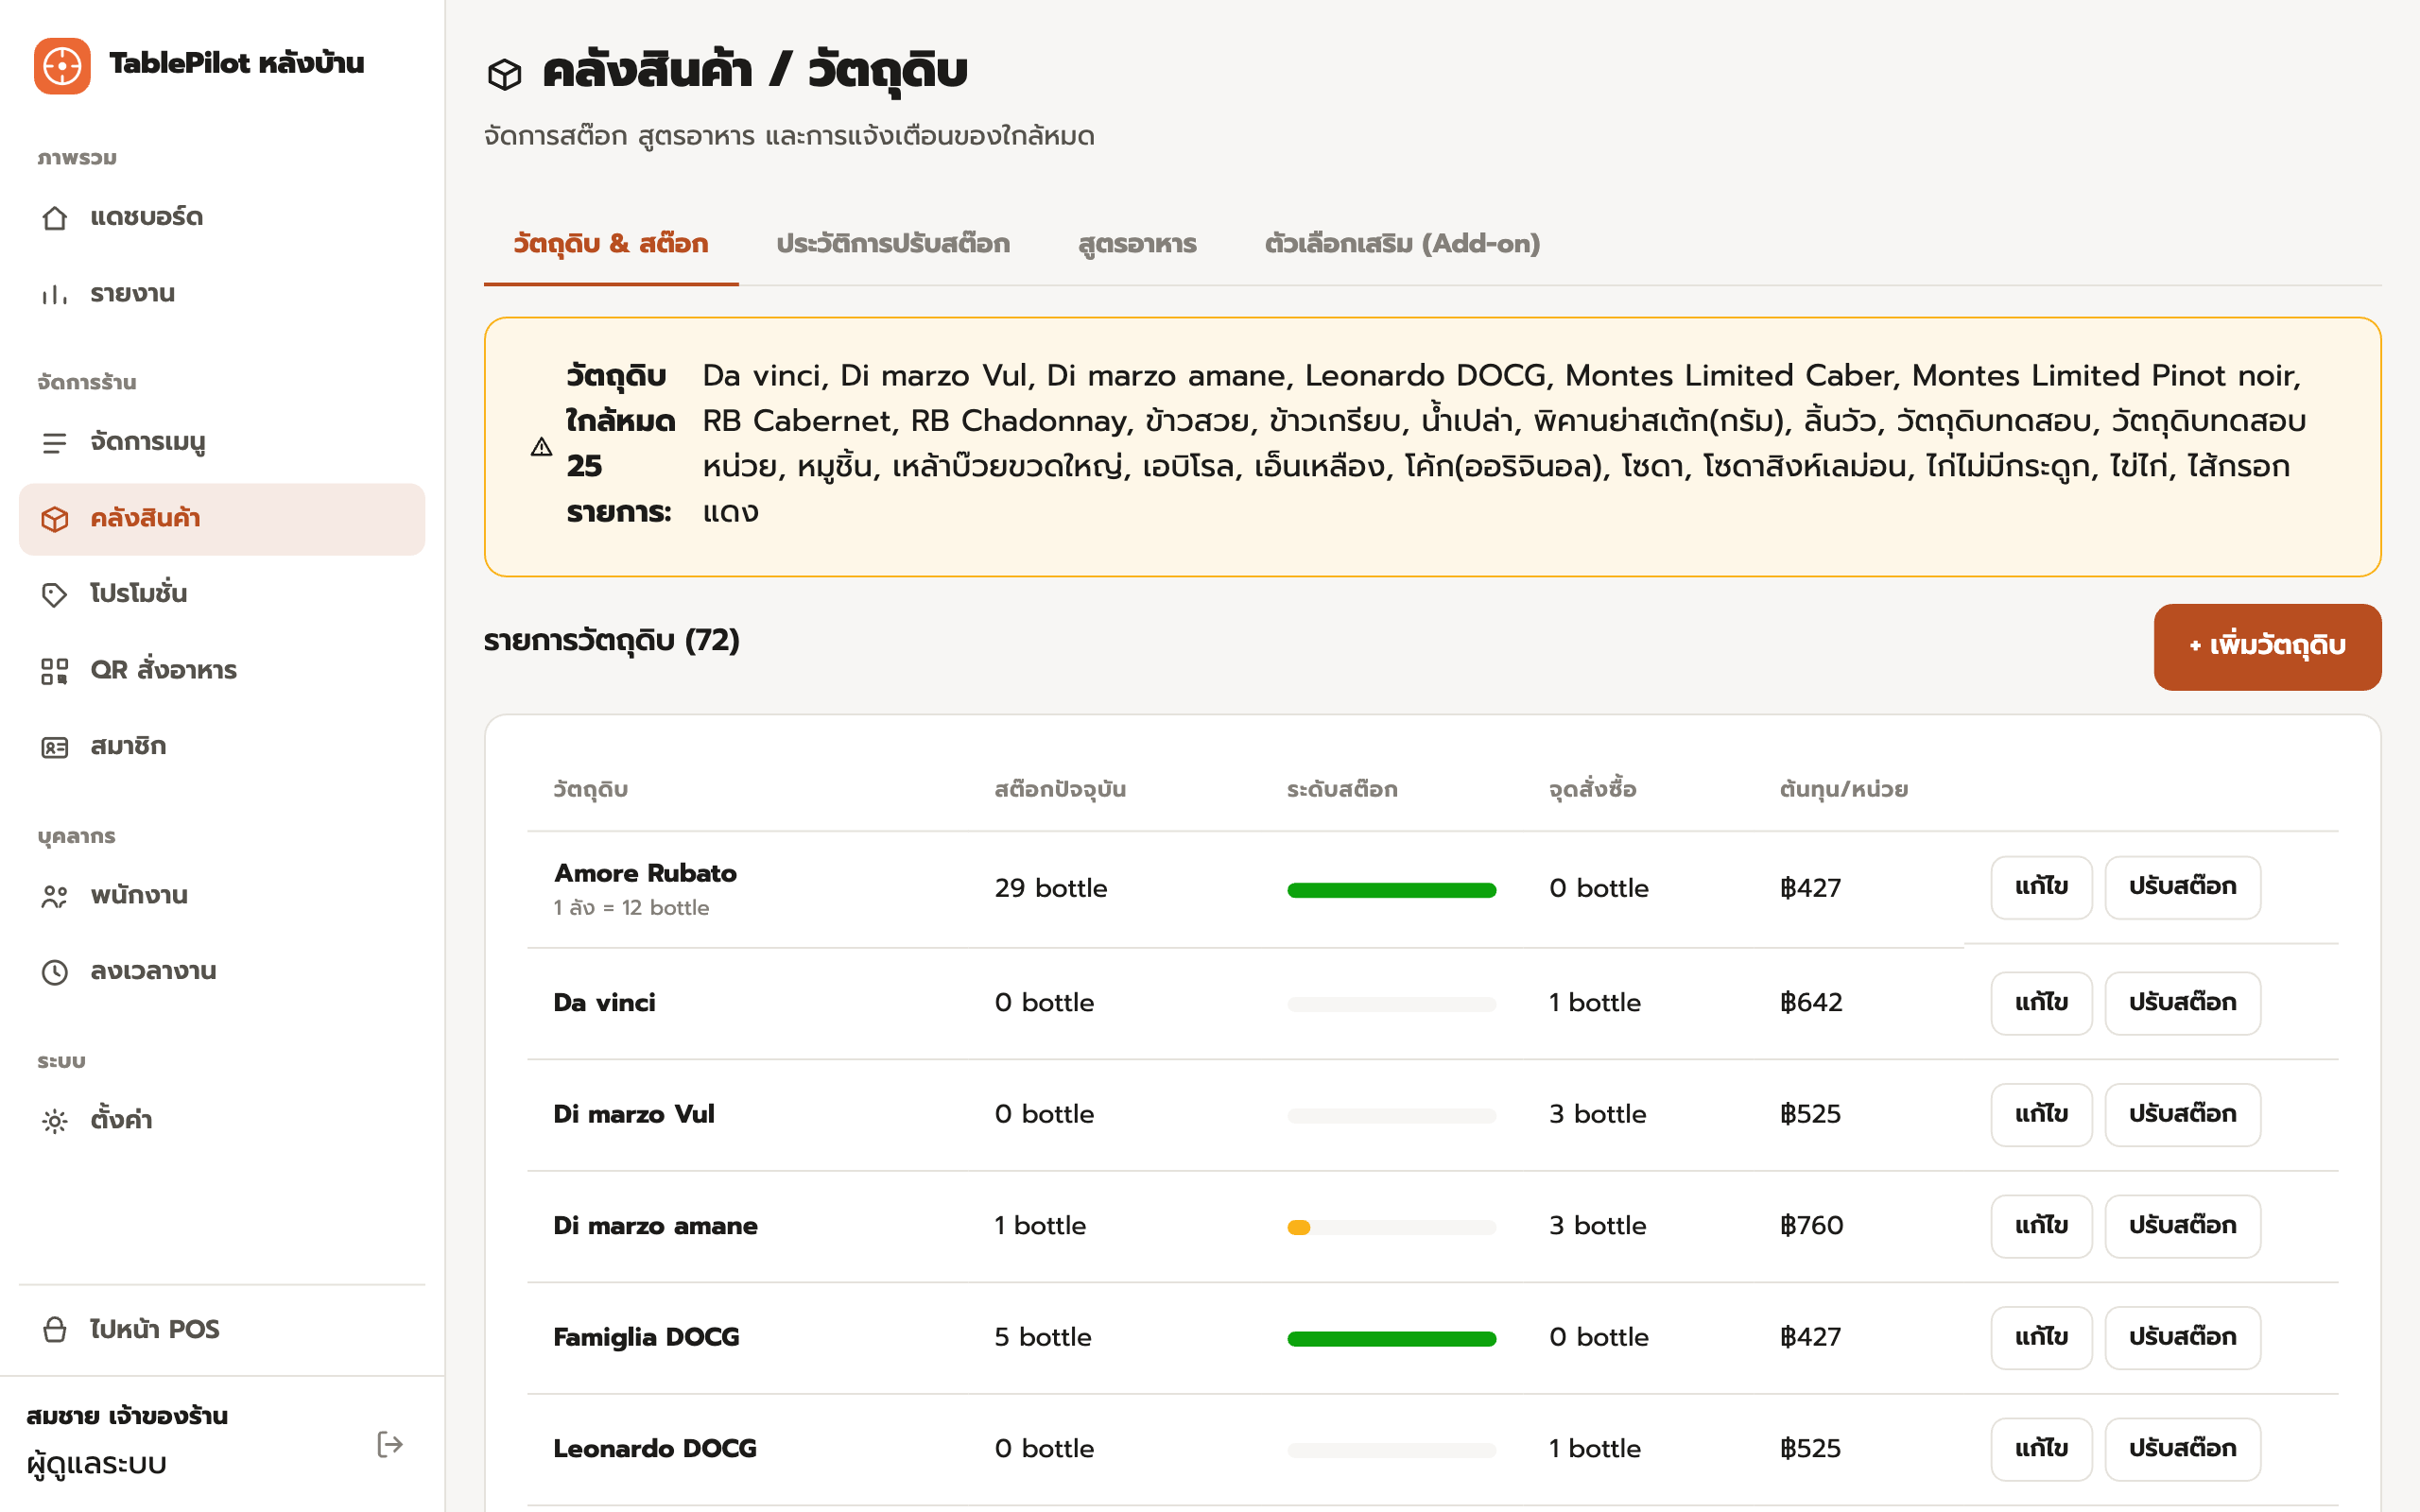Viewport: 2420px width, 1512px height.
Task: Click the QR code ordering icon
Action: pyautogui.click(x=55, y=671)
